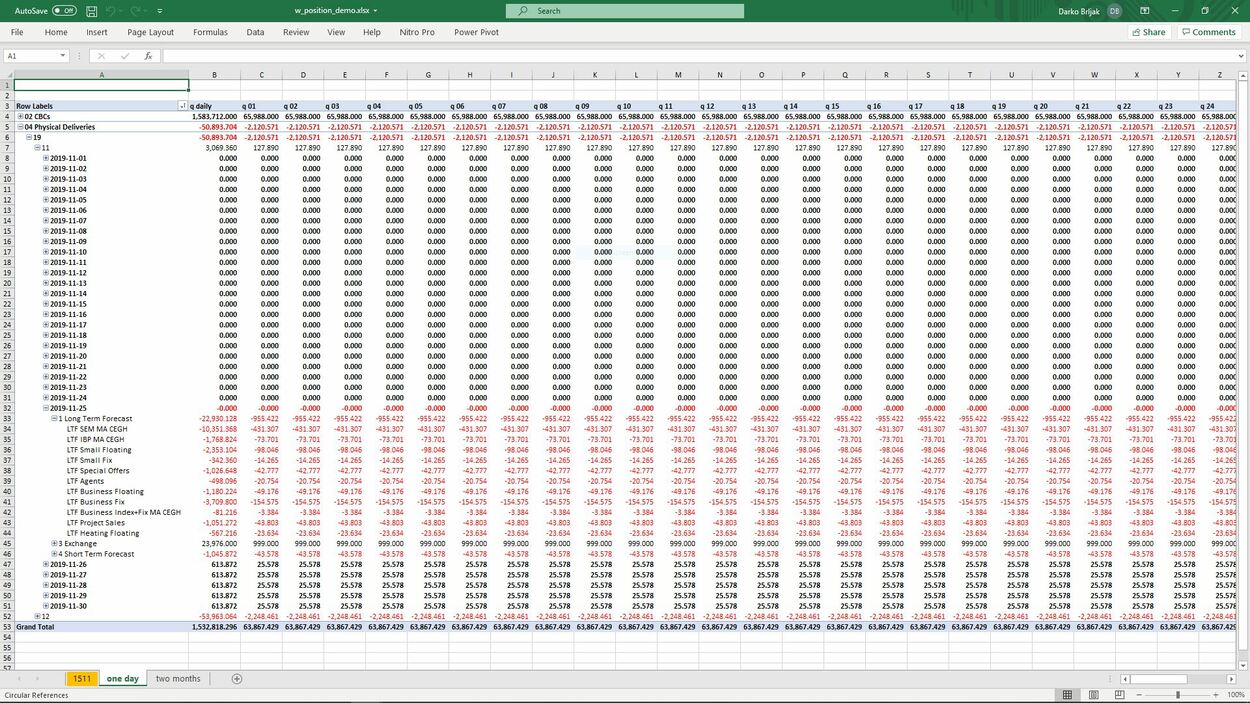Click the Save icon in Quick Access Toolbar
Viewport: 1250px width, 703px height.
coord(91,11)
